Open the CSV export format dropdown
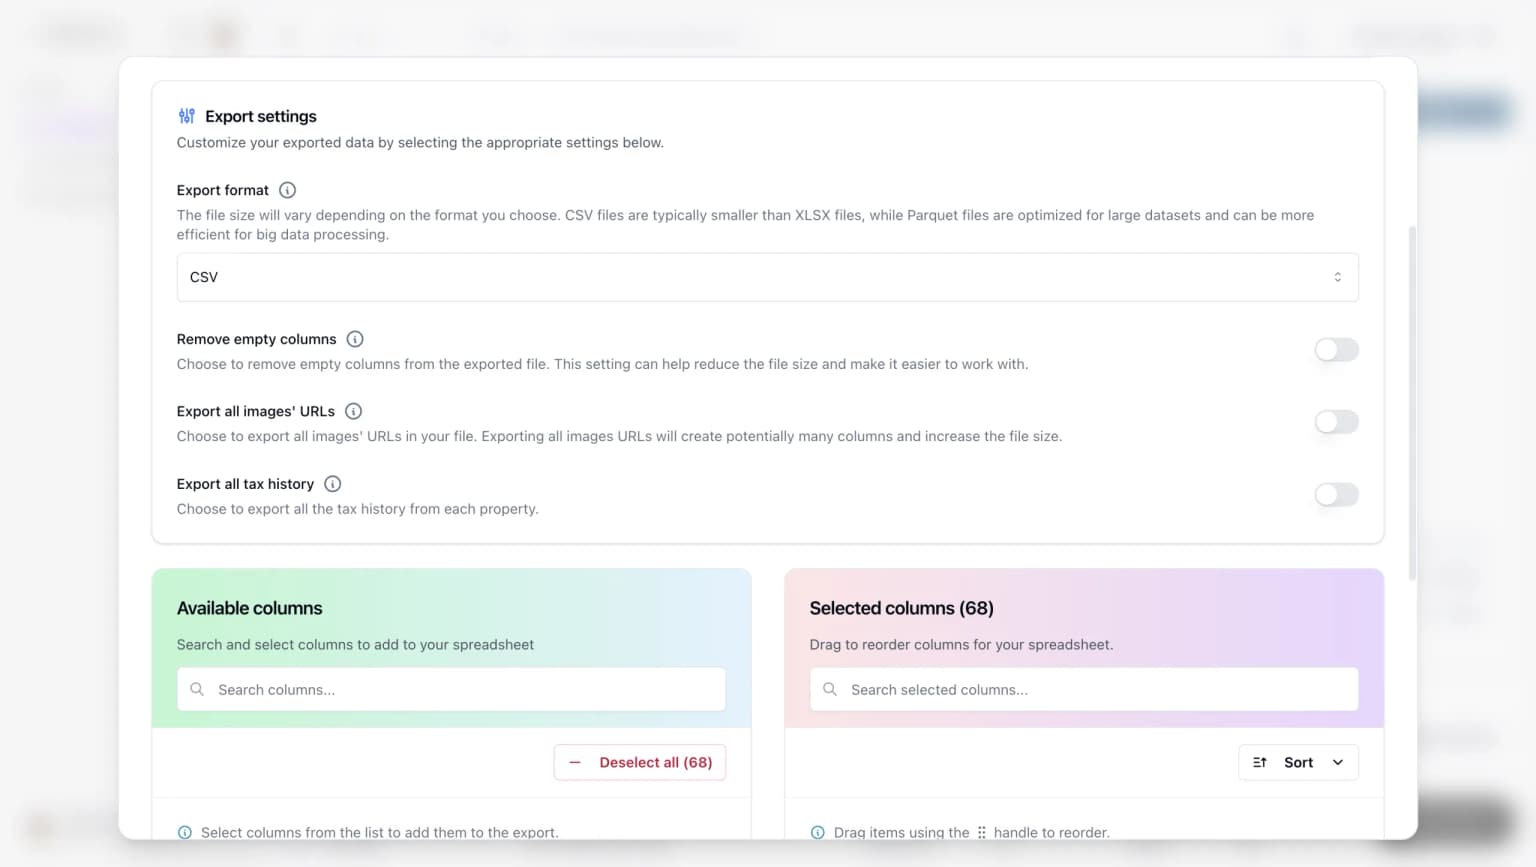Screen dimensions: 1536x867 pos(768,277)
